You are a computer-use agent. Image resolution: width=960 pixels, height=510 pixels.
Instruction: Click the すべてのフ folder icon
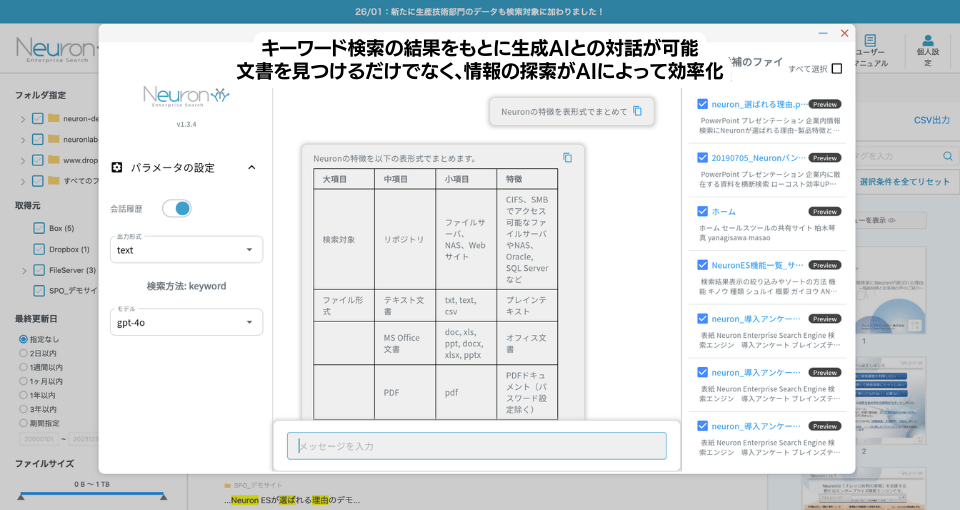point(54,181)
